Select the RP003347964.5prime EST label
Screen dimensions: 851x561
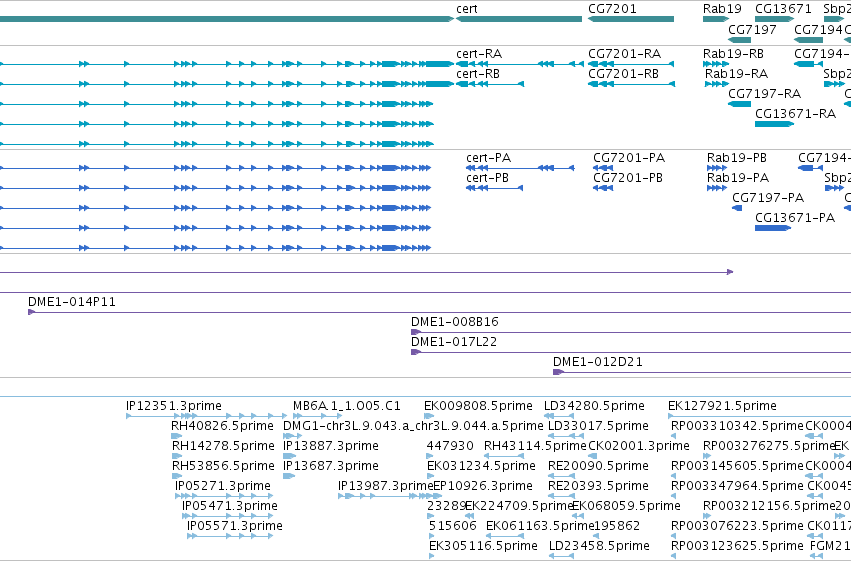[737, 486]
